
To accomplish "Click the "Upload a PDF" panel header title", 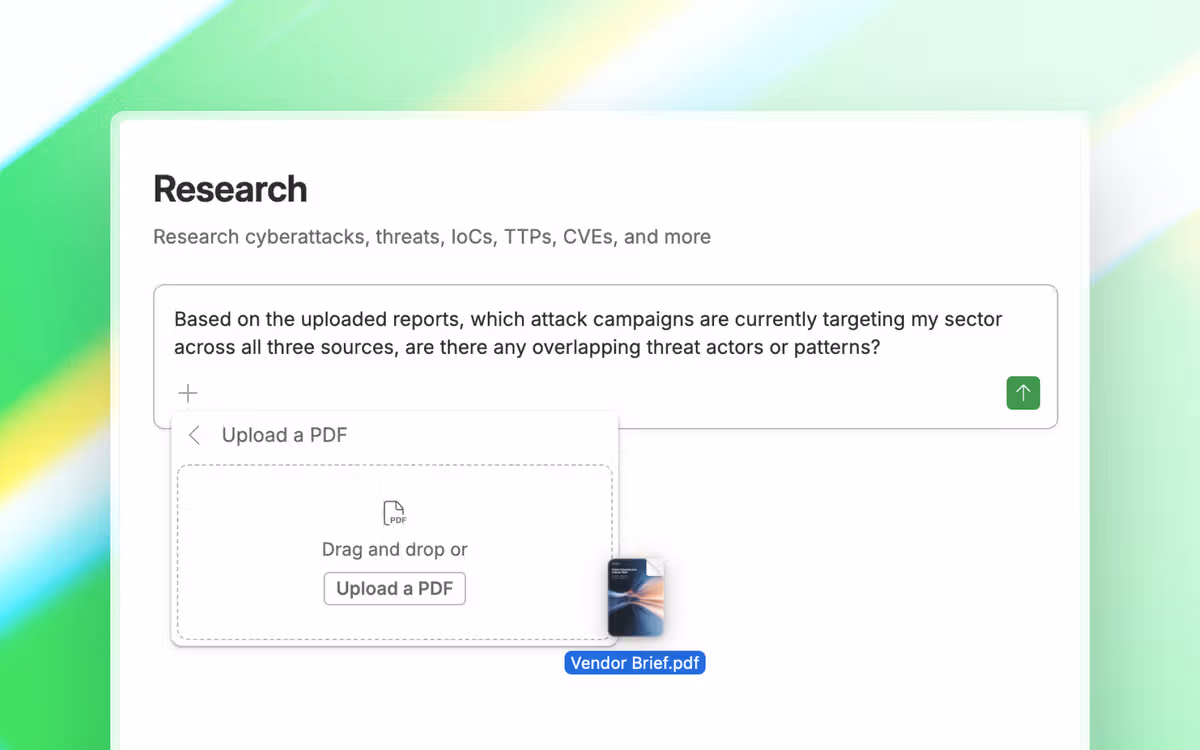I will (x=284, y=435).
